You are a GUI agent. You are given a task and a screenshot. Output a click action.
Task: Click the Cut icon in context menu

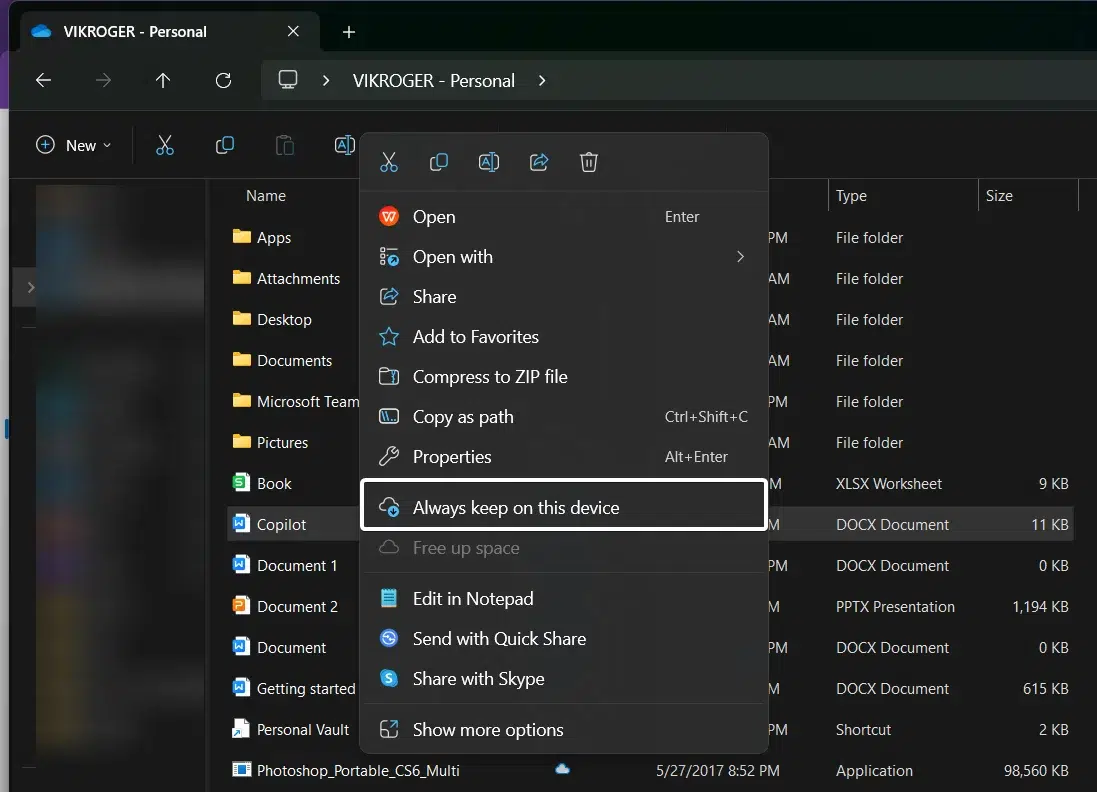tap(389, 162)
